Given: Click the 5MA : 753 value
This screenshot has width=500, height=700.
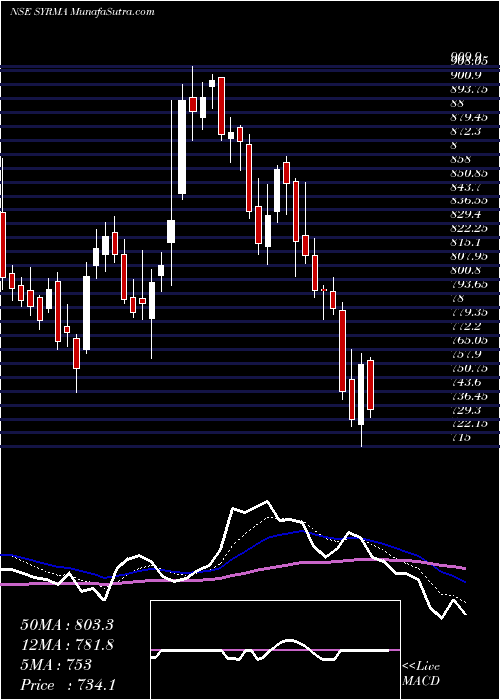Looking at the screenshot, I should 56,665.
